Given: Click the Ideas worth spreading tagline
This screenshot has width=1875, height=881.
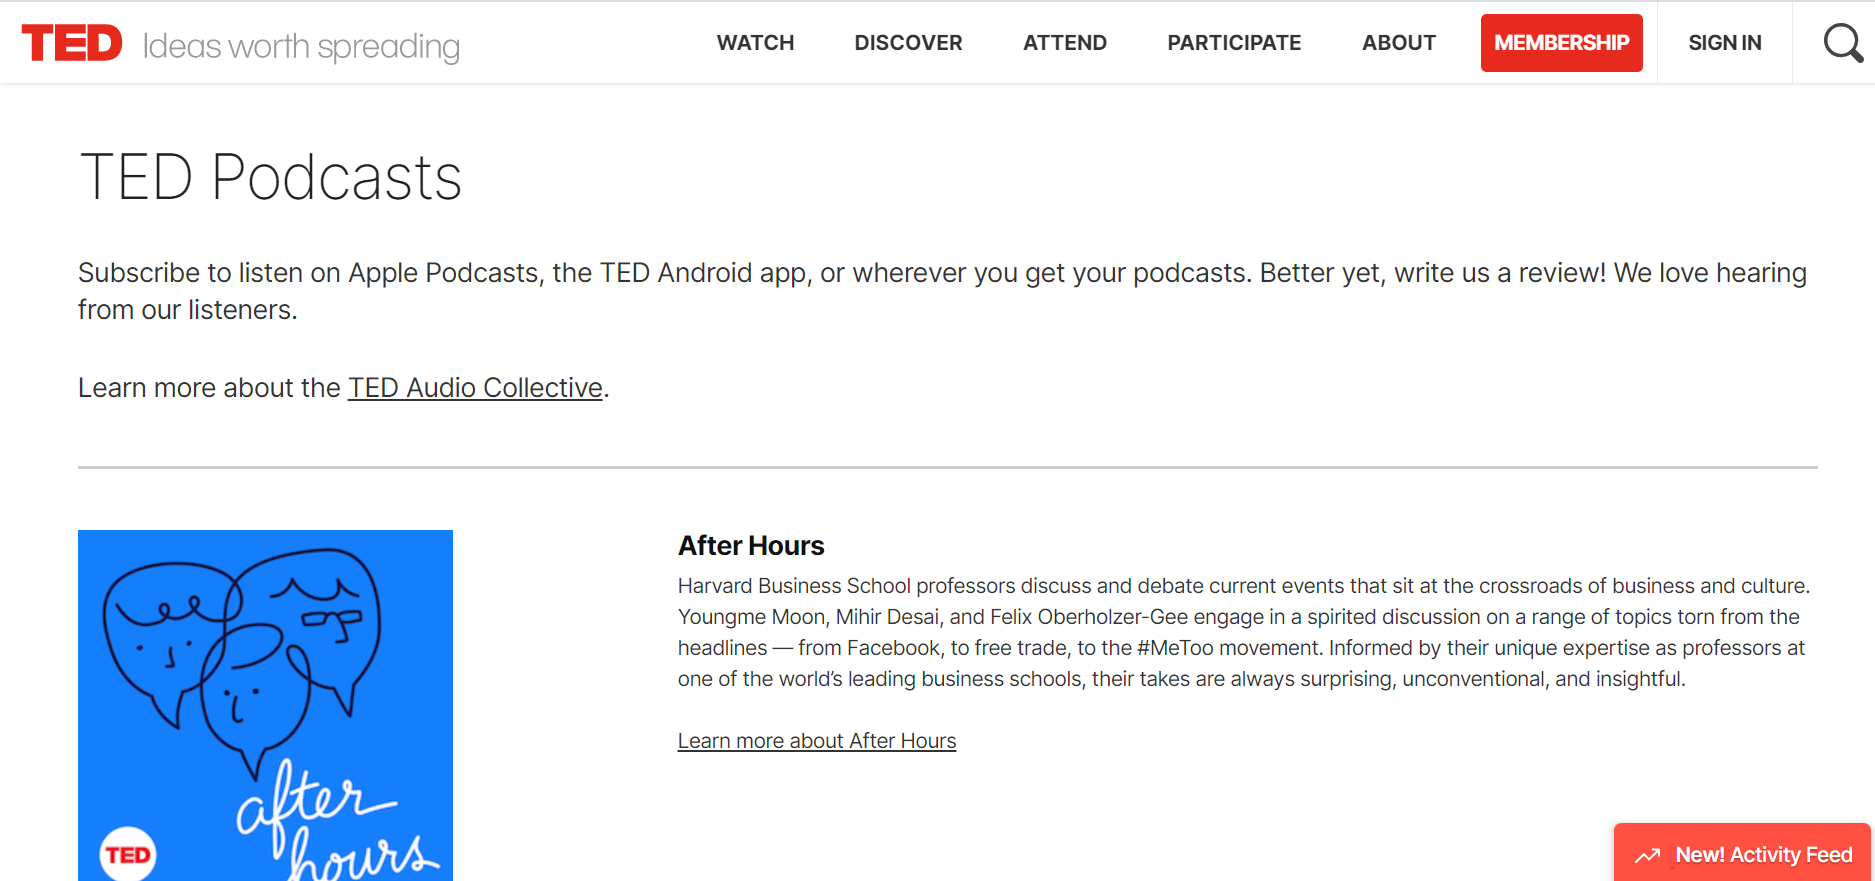Looking at the screenshot, I should (x=301, y=46).
